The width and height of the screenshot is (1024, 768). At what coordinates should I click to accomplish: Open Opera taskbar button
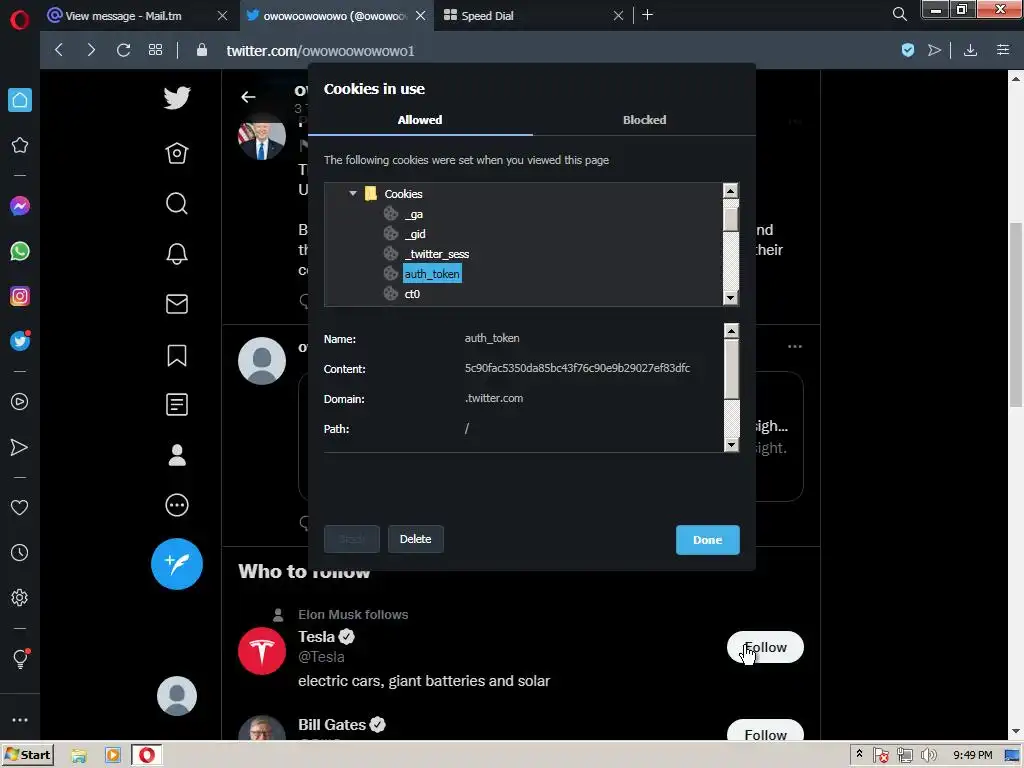146,755
